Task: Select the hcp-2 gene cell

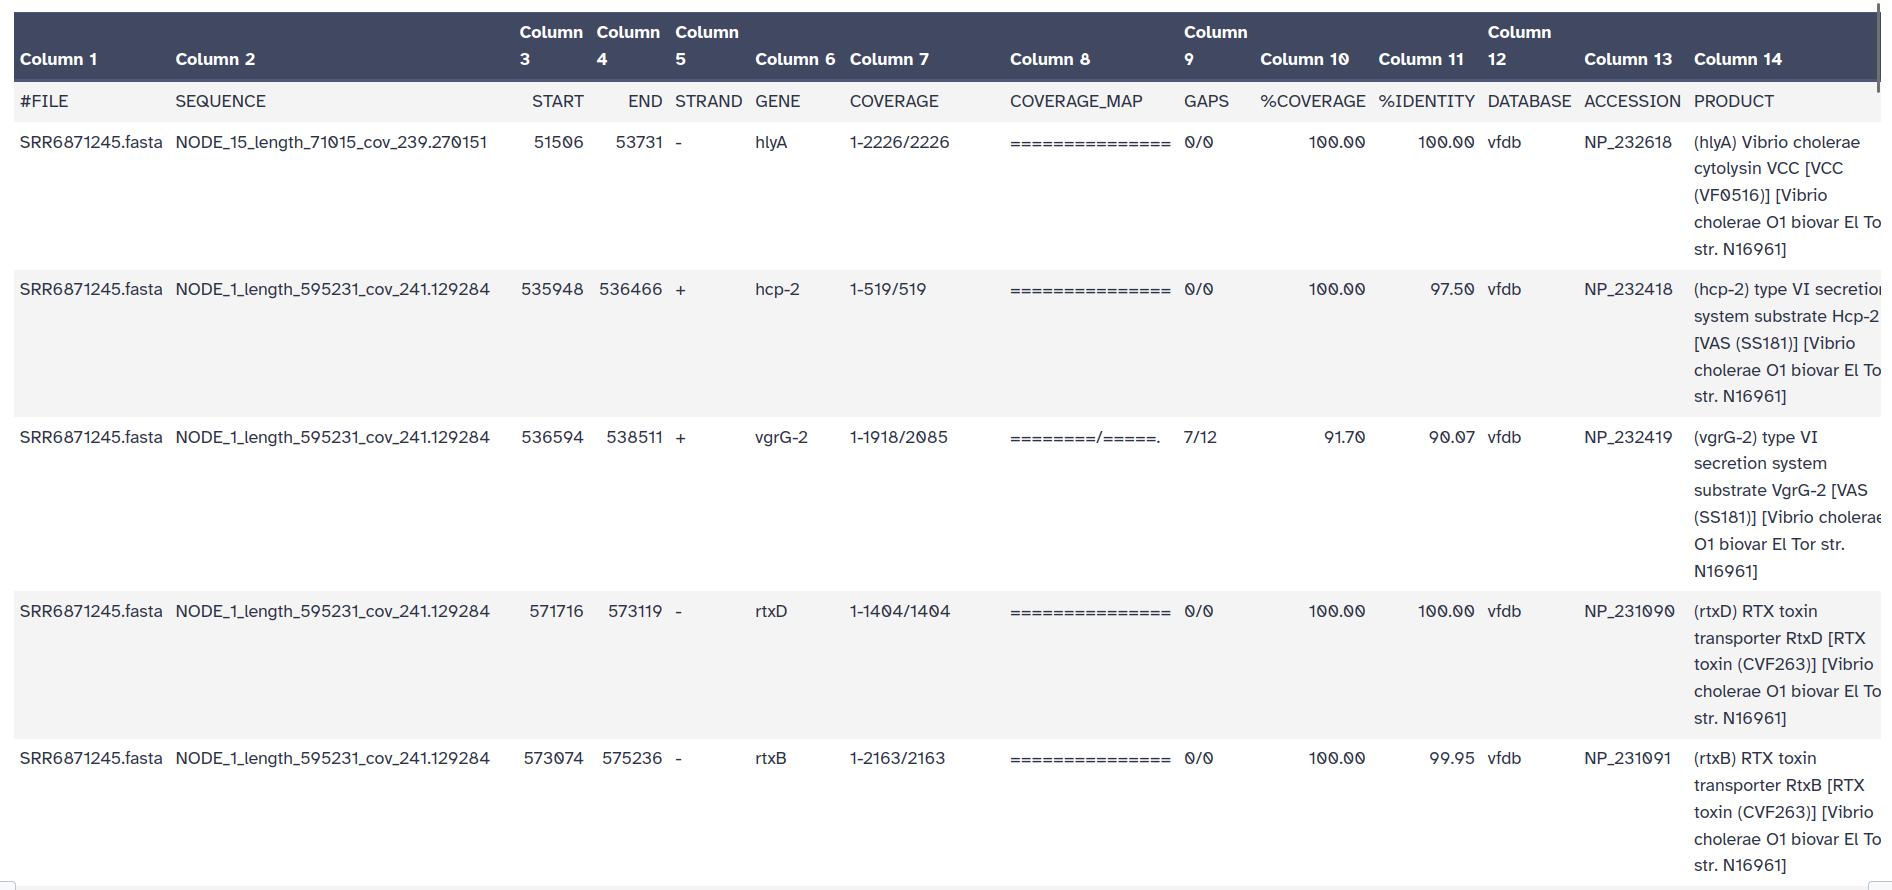Action: [x=777, y=289]
